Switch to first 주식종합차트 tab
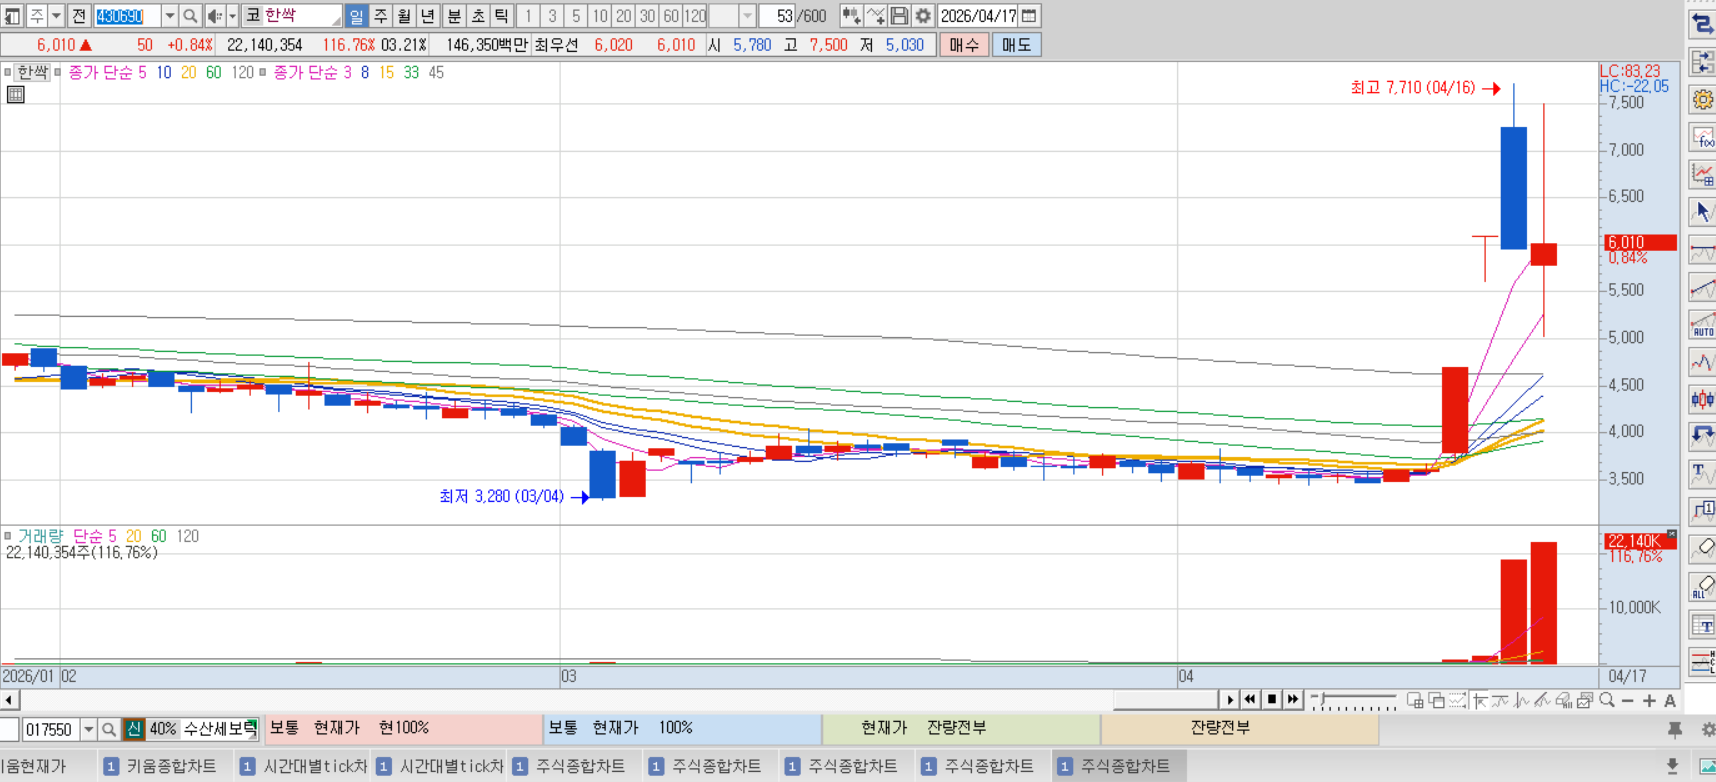Screen dimensions: 1716x782 tap(573, 766)
